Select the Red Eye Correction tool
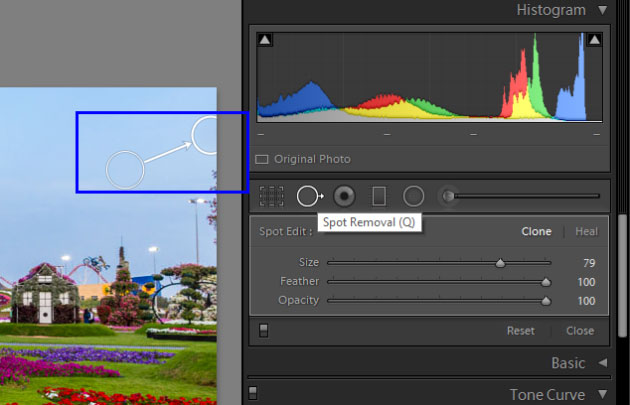Screen dimensions: 630x405 click(x=344, y=196)
